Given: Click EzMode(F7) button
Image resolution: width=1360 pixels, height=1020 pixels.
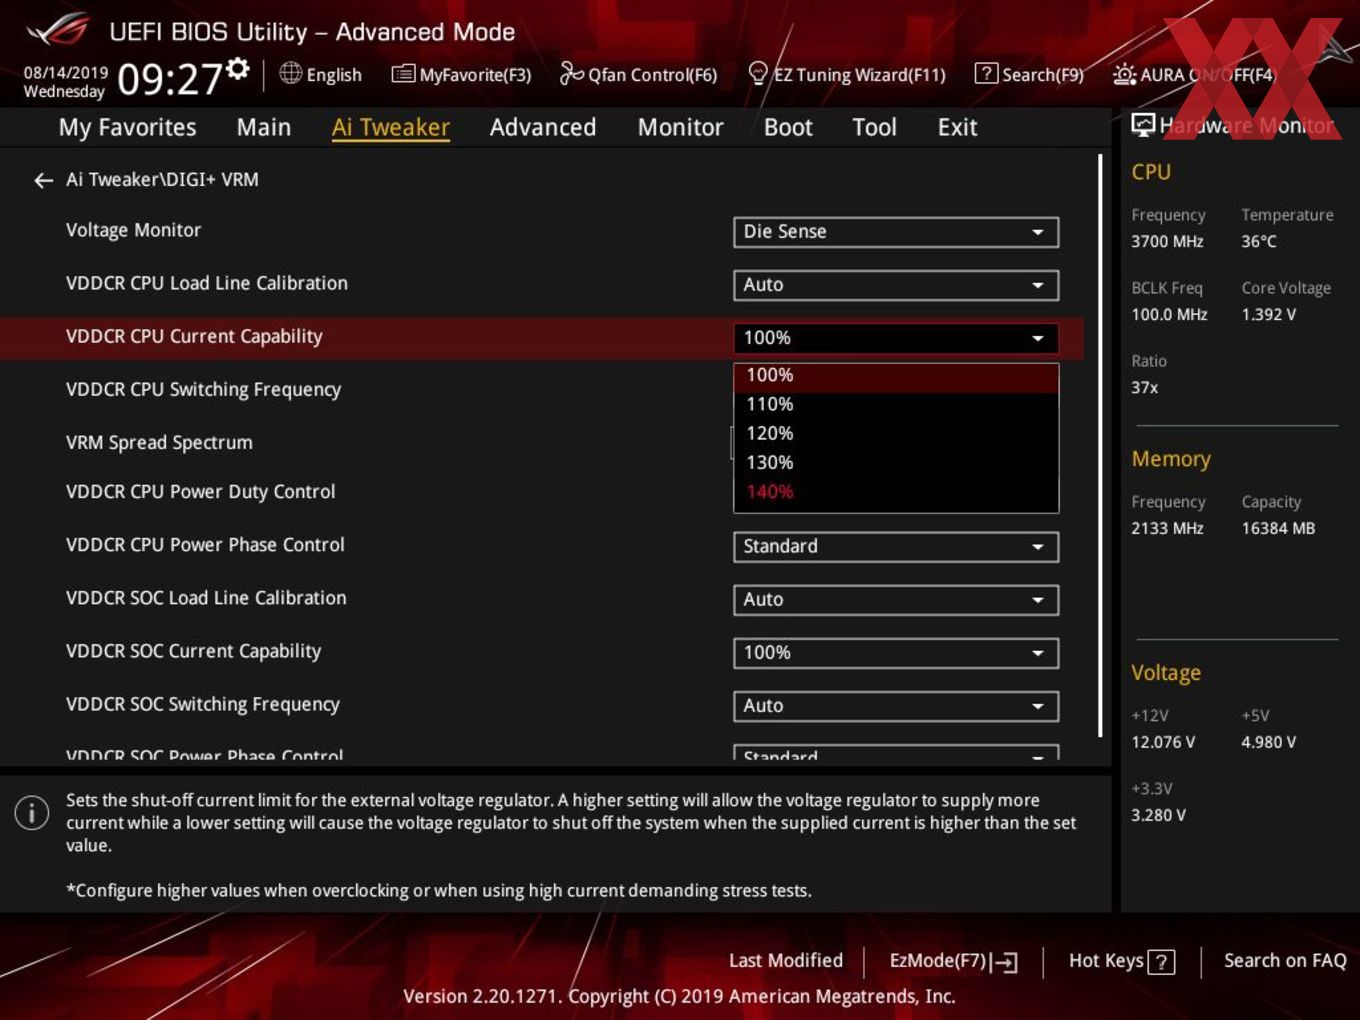Looking at the screenshot, I should click(953, 961).
